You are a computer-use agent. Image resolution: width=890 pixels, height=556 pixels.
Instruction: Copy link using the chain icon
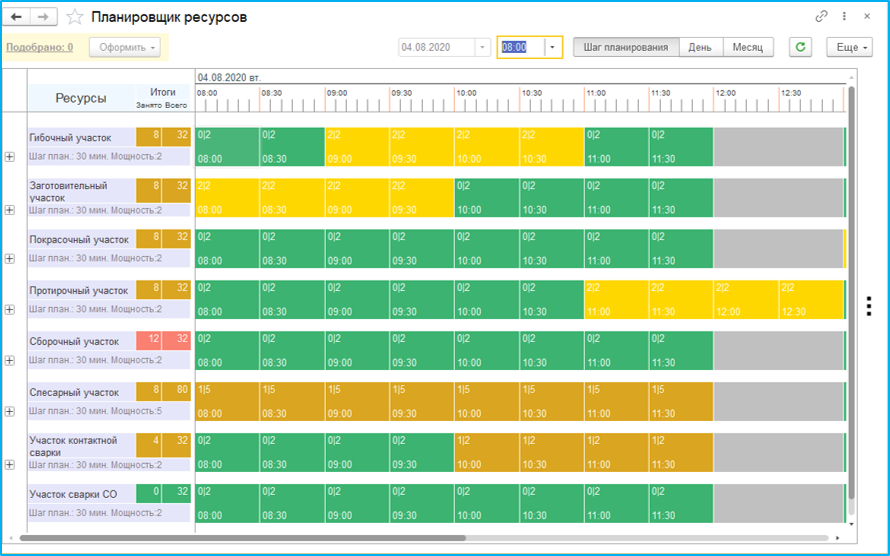[x=821, y=16]
